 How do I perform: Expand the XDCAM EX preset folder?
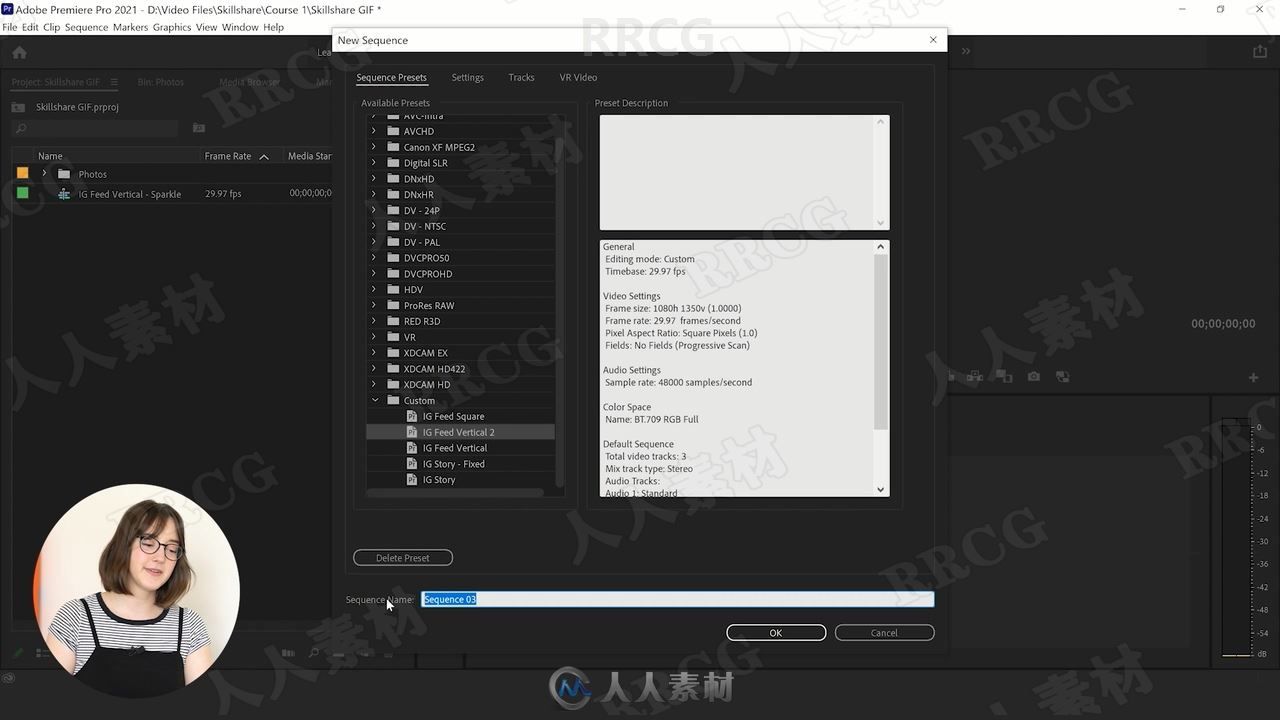pos(374,353)
